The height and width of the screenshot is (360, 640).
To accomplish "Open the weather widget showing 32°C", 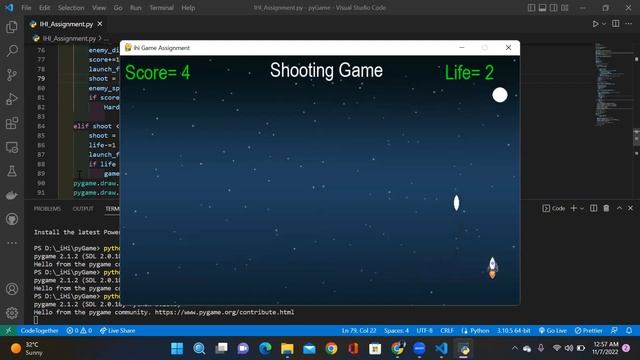I will coord(27,348).
